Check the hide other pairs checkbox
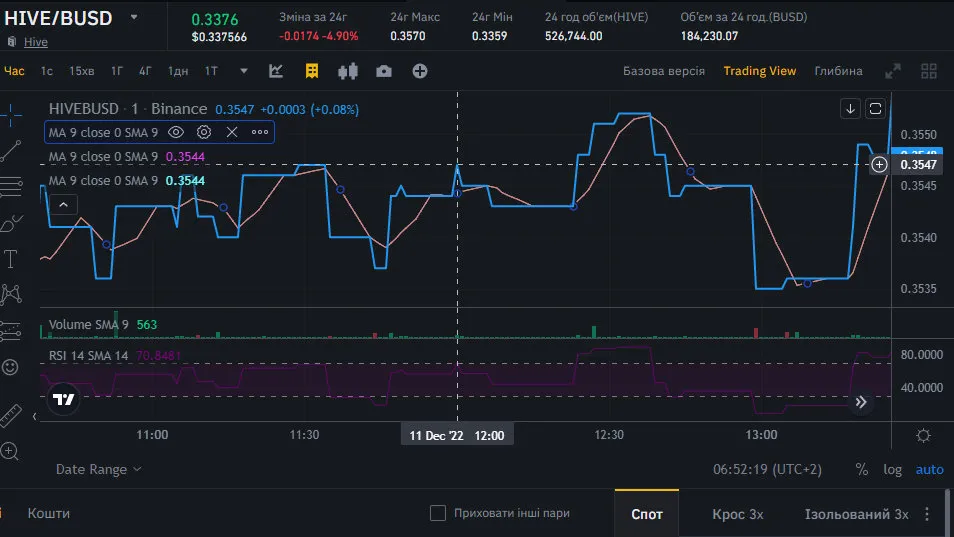954x537 pixels. point(437,513)
